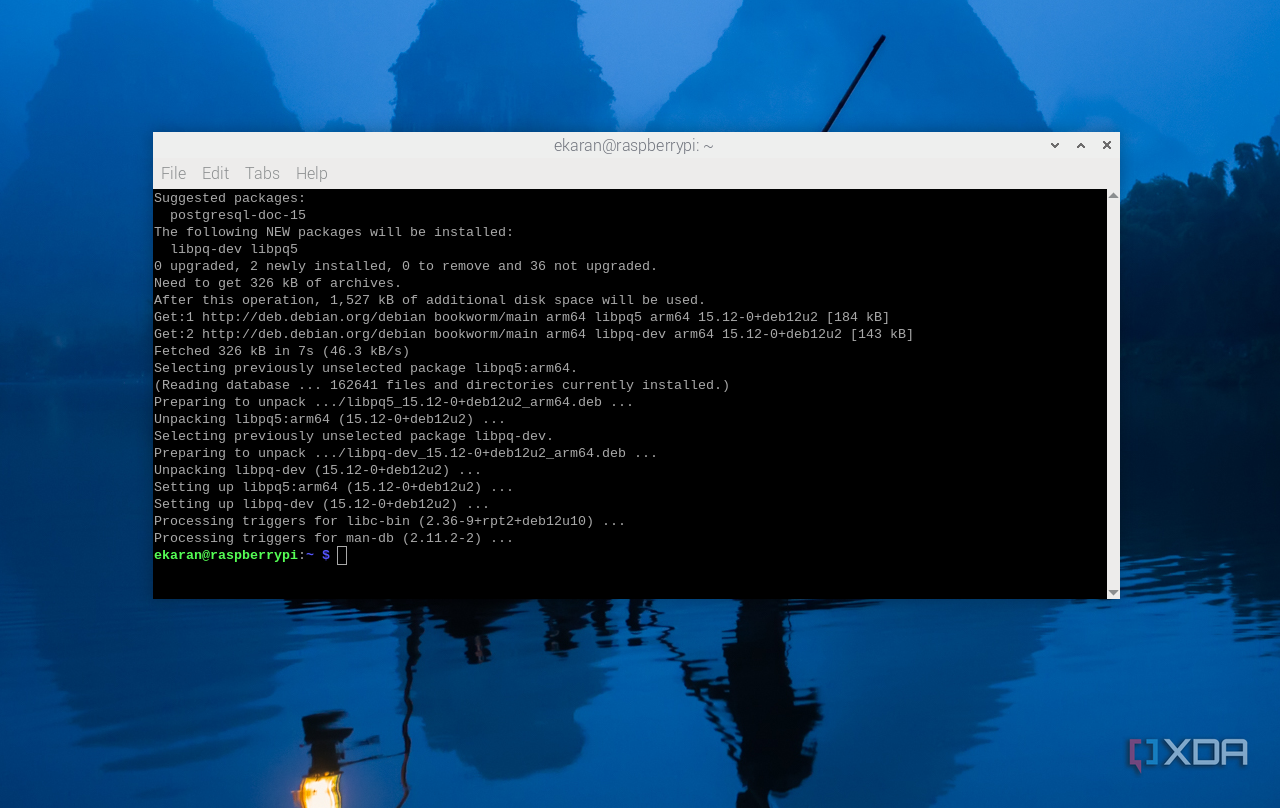Click 'Selecting previously unselected package libpq5:arm64' line
Screen dimensions: 1280x808
point(366,368)
